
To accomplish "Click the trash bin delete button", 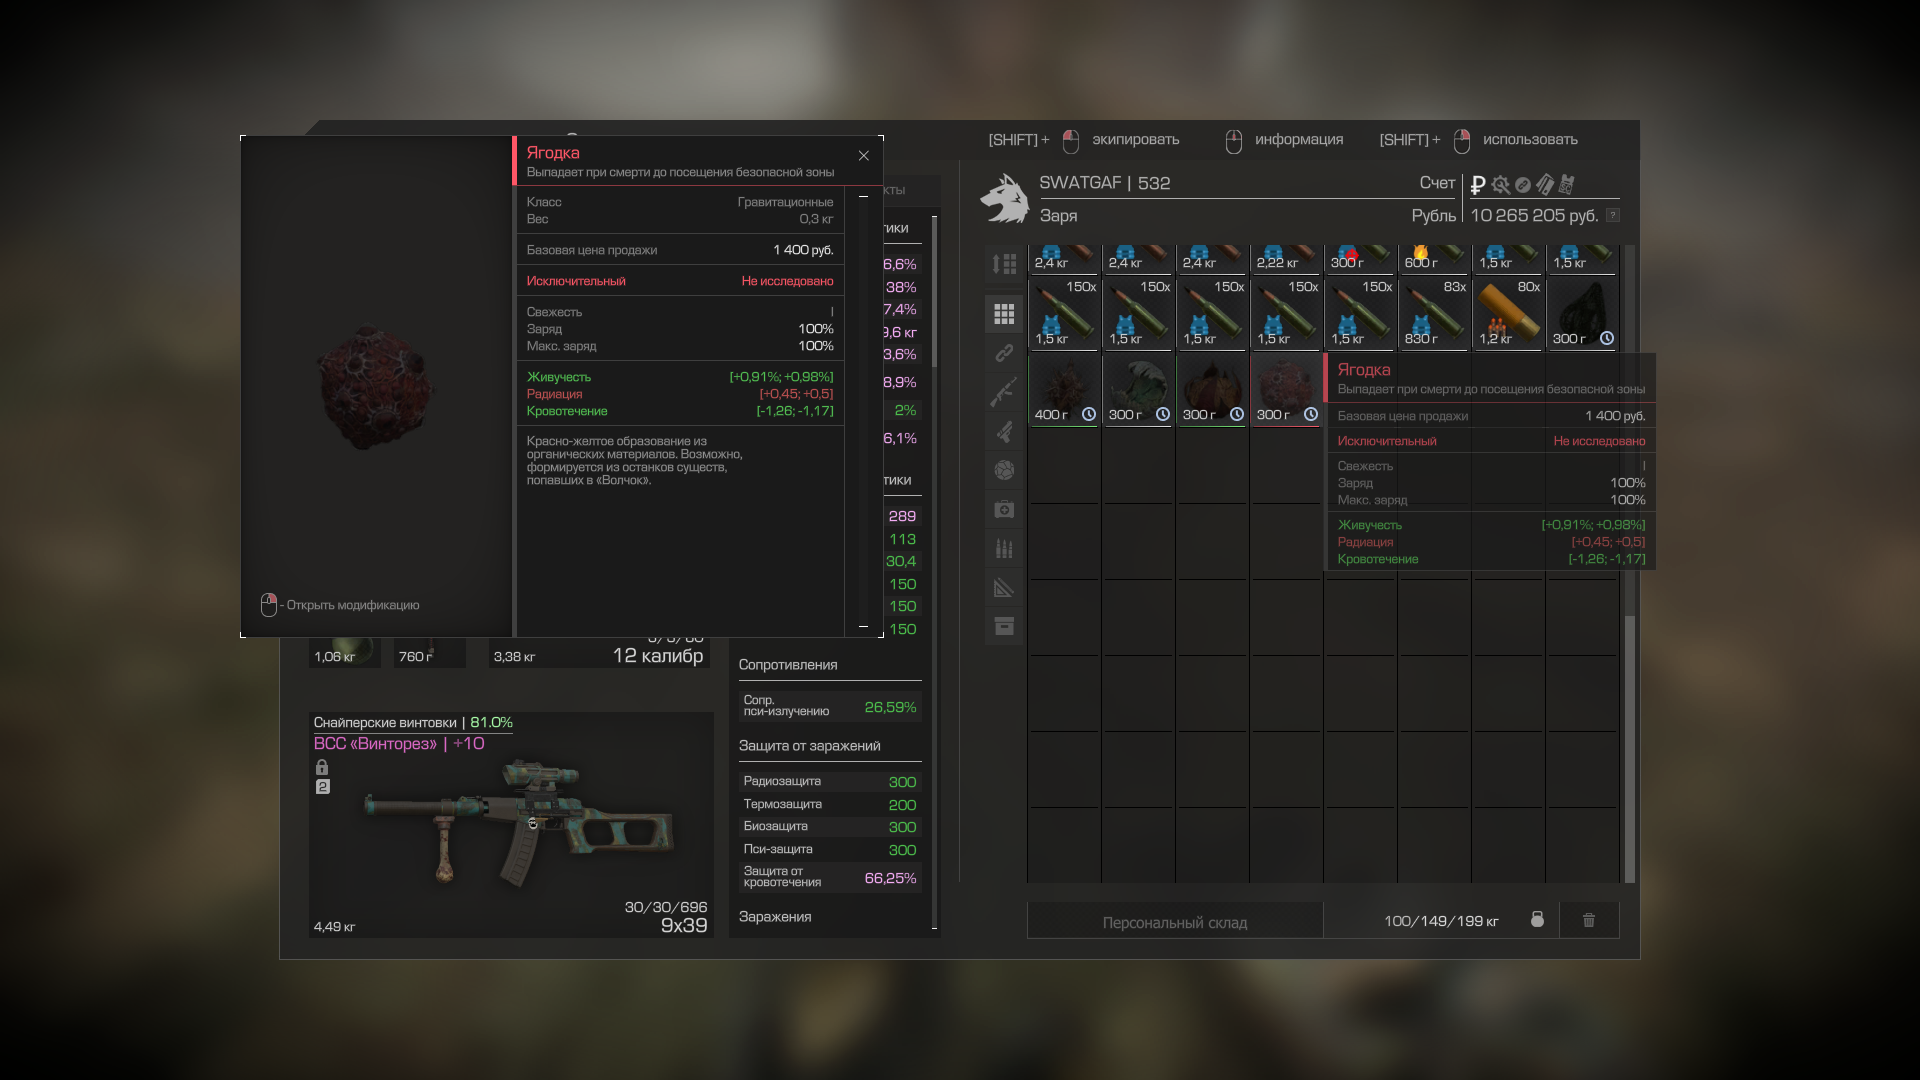I will tap(1589, 920).
